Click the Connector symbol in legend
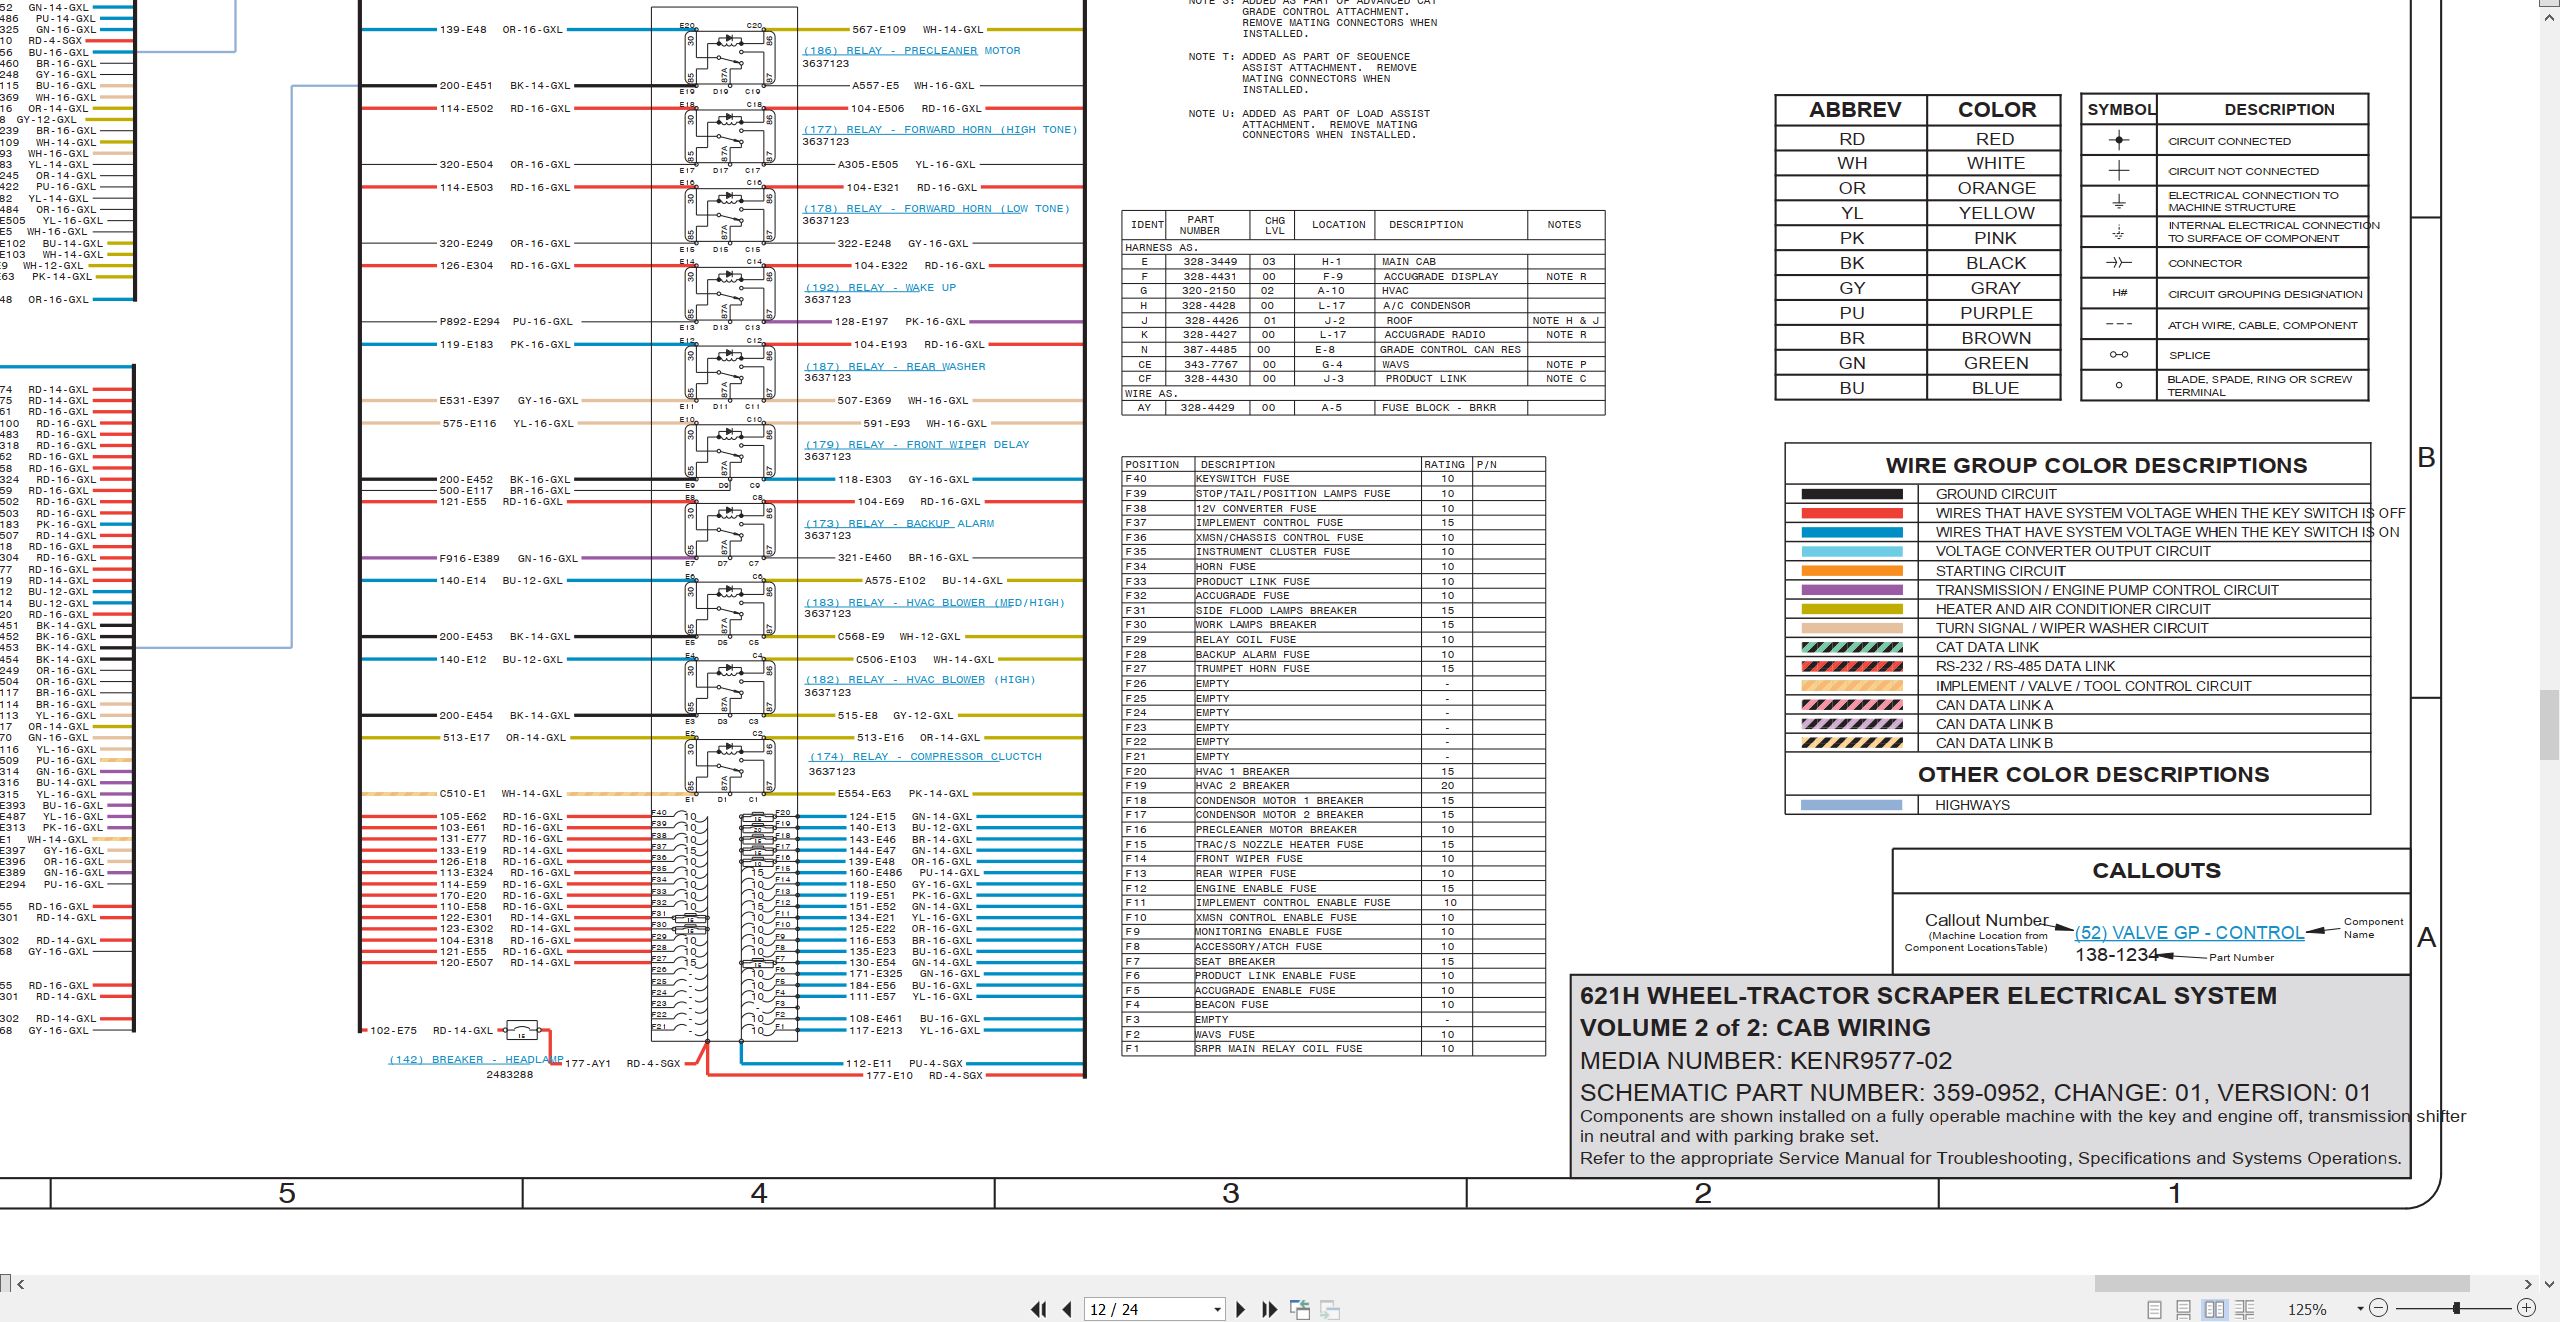2560x1322 pixels. 2118,263
